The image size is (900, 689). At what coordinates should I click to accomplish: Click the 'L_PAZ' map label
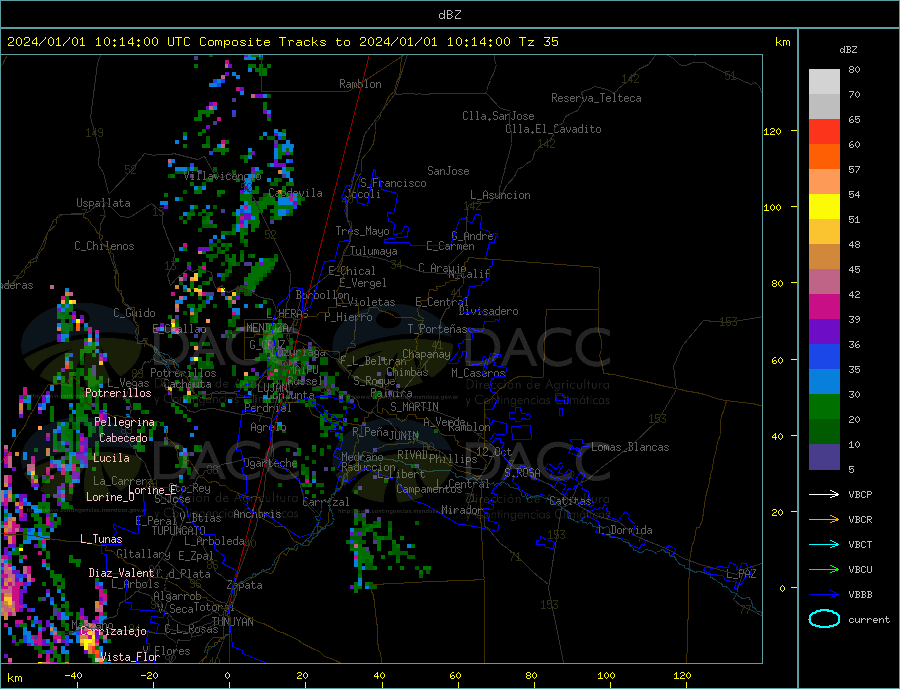pos(742,574)
